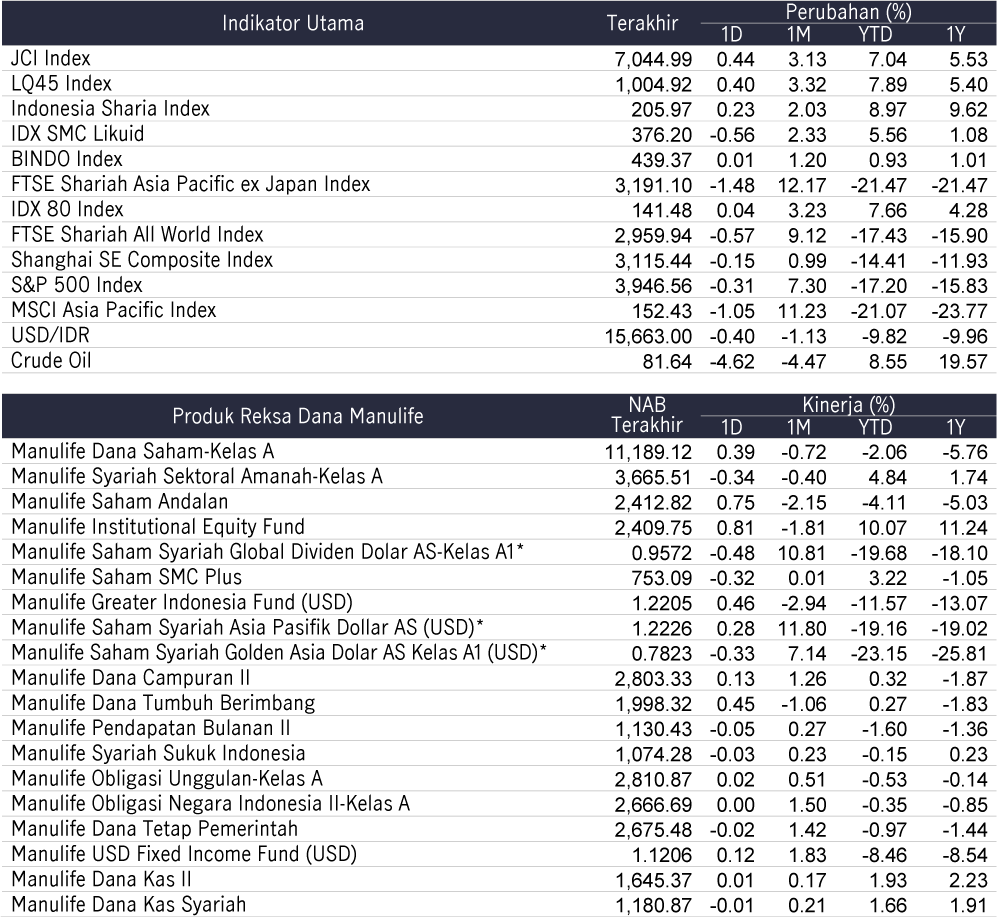Select 'Manulife Saham Syariah Asia Pasifik Dollar AS (USD)*'
997x917 pixels.
click(x=247, y=628)
